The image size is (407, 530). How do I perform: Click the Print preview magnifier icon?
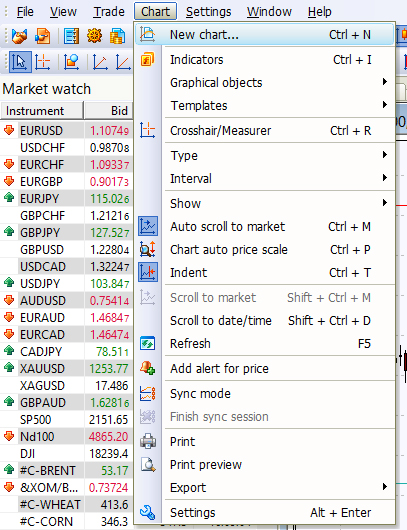[x=148, y=465]
